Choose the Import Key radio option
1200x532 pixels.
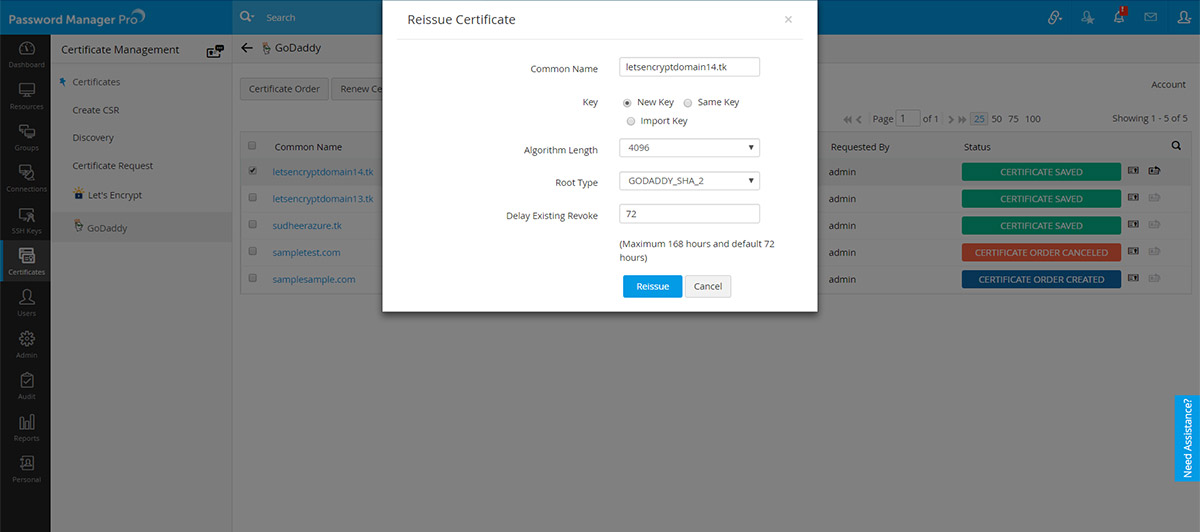pyautogui.click(x=630, y=121)
